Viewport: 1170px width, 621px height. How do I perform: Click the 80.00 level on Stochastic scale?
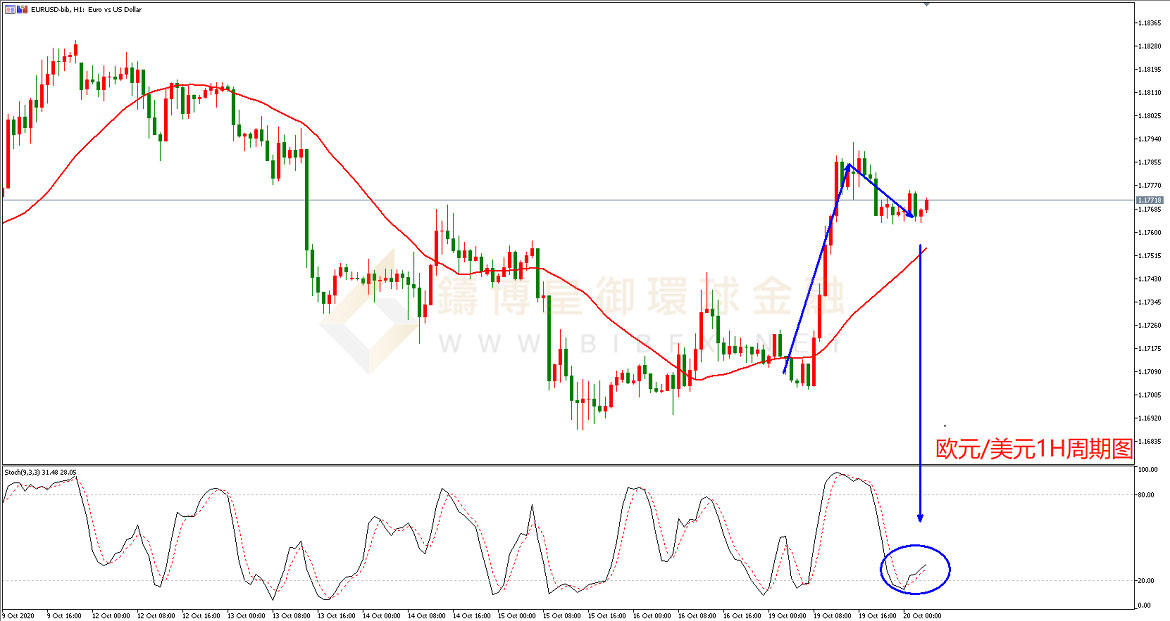pyautogui.click(x=1148, y=494)
